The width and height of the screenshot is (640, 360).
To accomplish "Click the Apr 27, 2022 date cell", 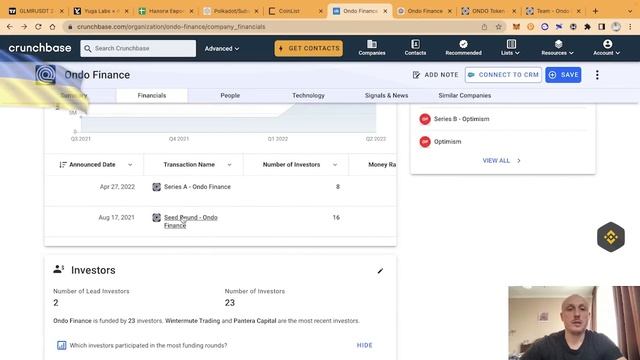I will tap(117, 187).
